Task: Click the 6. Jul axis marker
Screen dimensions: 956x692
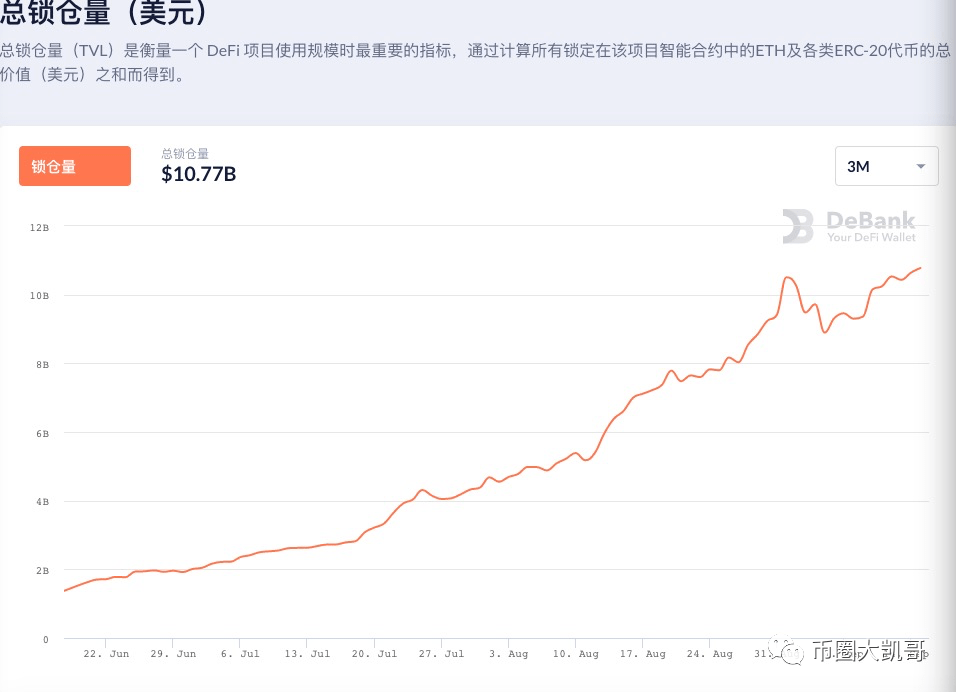Action: [x=240, y=654]
